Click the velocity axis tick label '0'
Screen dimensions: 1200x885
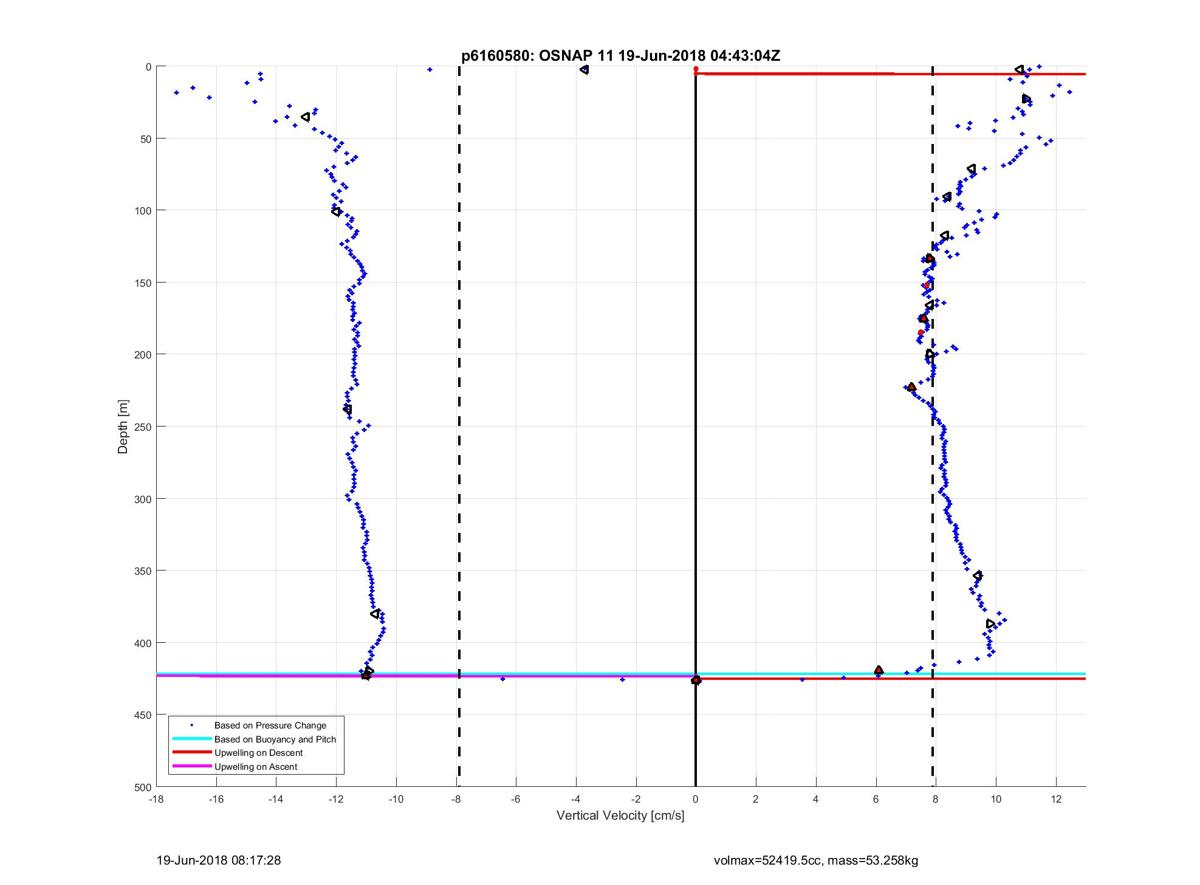click(x=696, y=799)
